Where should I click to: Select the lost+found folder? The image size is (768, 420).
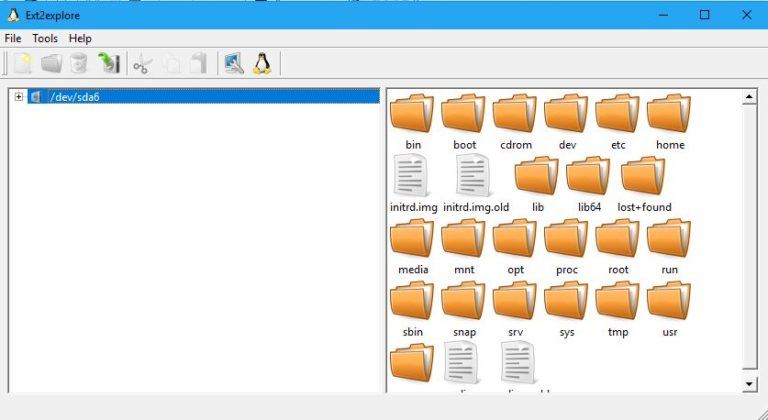click(x=644, y=185)
